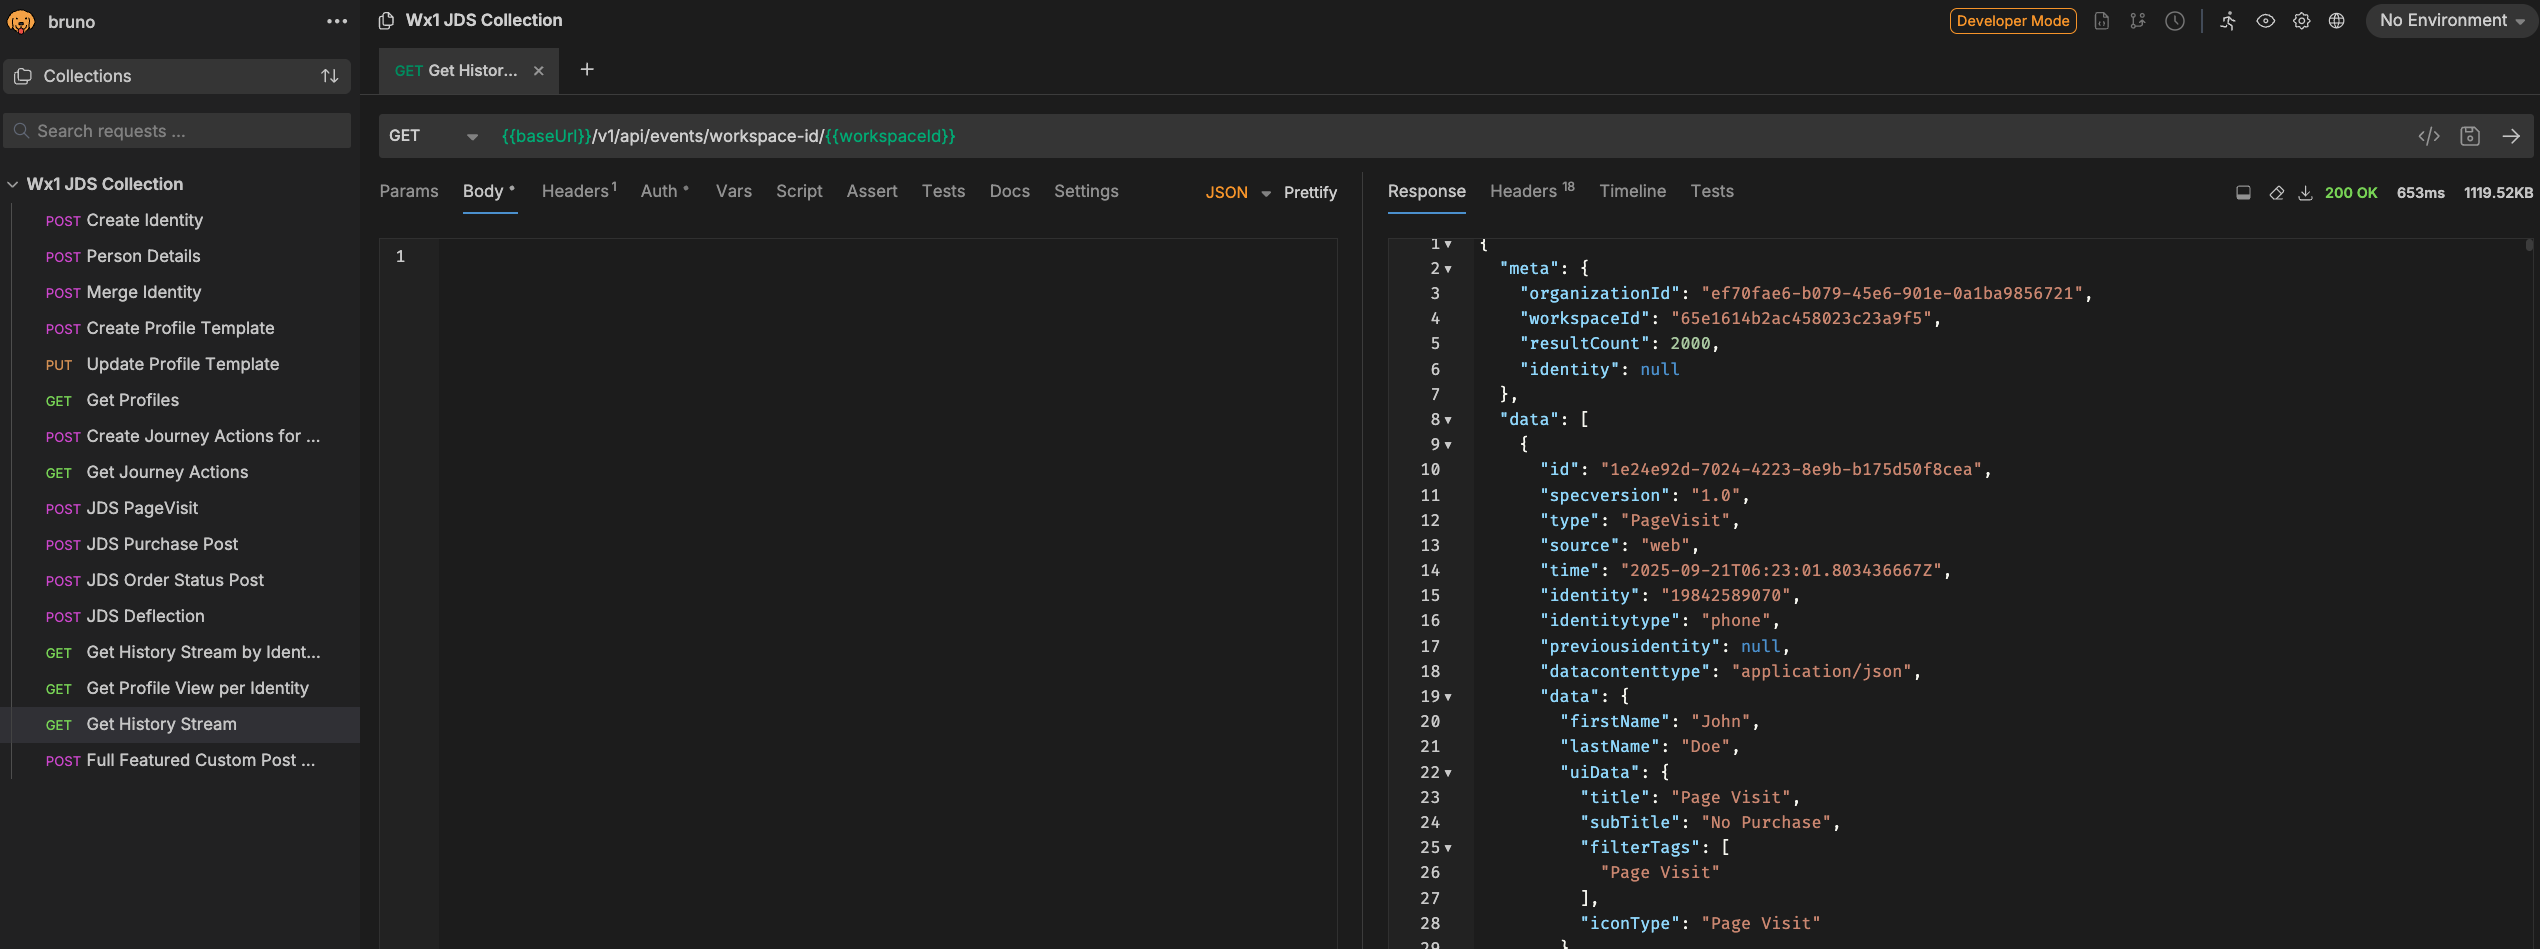Open the Assert tab
Viewport: 2540px width, 949px height.
pos(872,191)
